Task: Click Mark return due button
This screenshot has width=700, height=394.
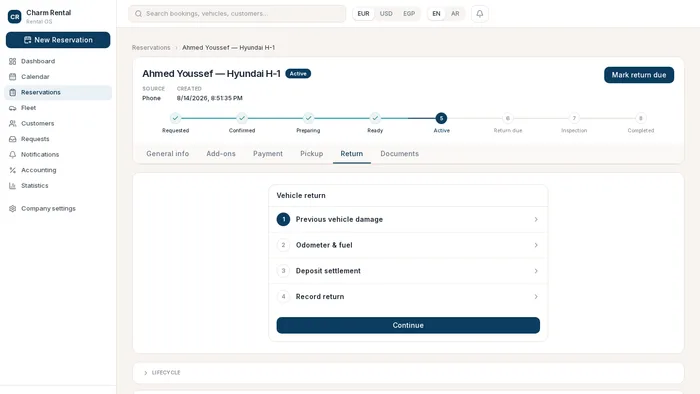Action: tap(639, 75)
